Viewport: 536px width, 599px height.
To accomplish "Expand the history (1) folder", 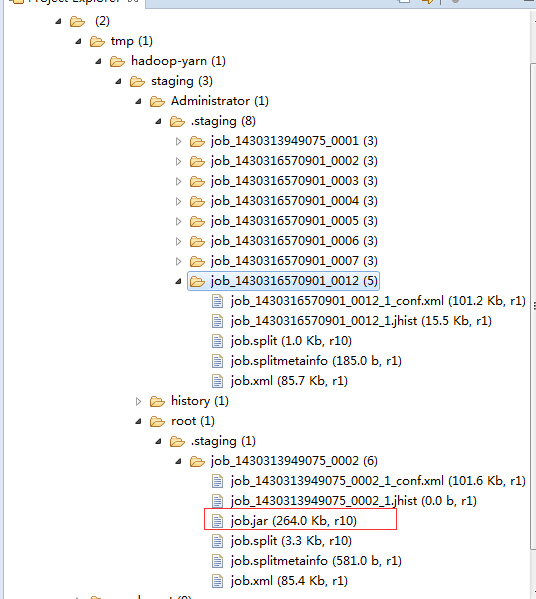I will [138, 401].
